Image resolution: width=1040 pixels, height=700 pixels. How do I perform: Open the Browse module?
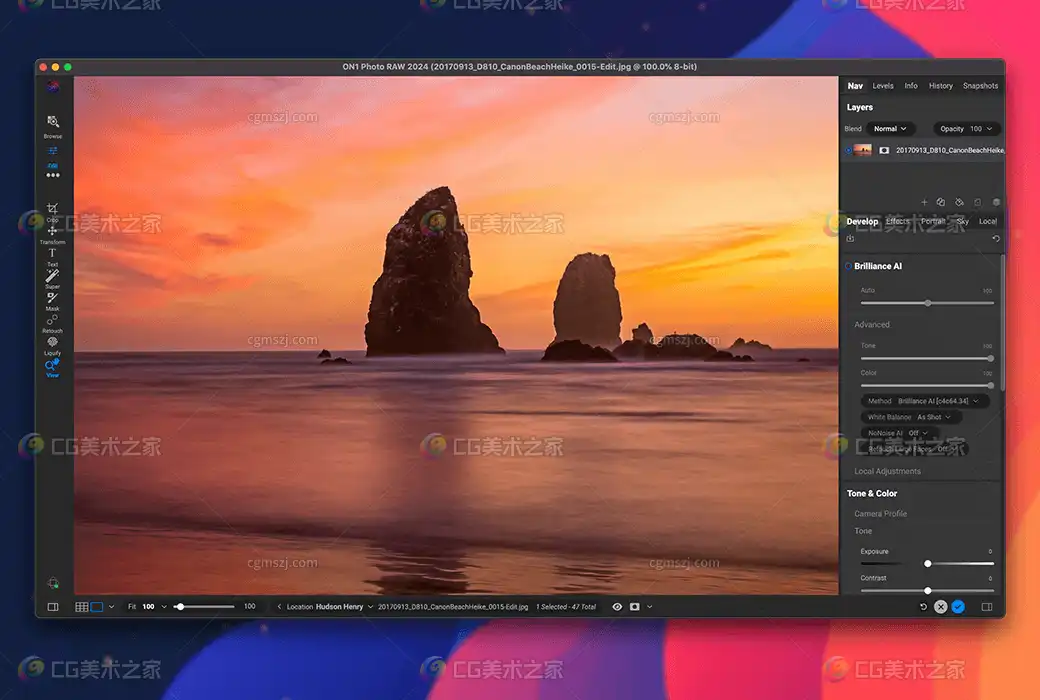click(x=53, y=123)
